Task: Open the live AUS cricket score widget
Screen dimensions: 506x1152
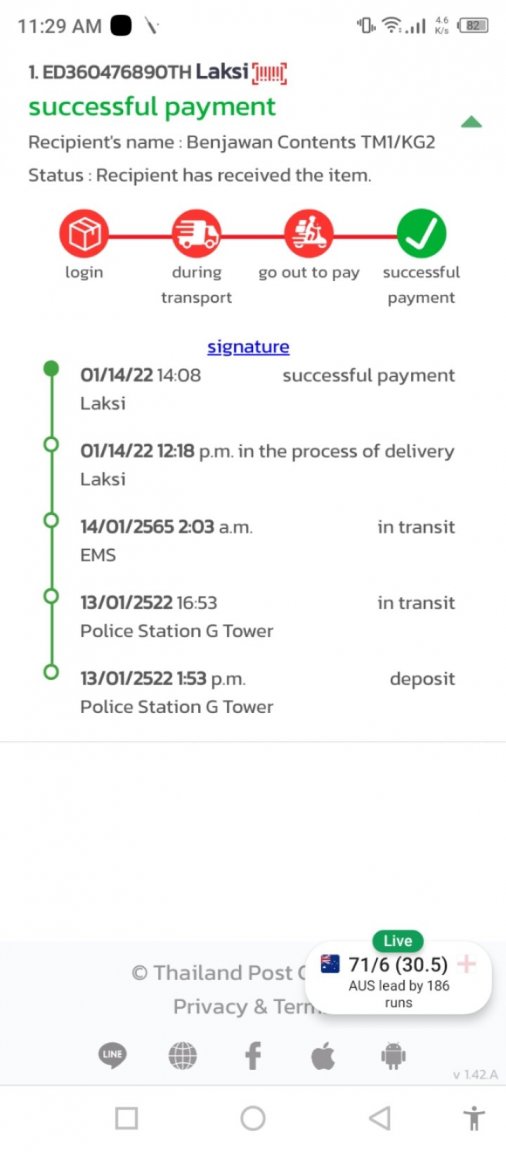Action: [398, 975]
